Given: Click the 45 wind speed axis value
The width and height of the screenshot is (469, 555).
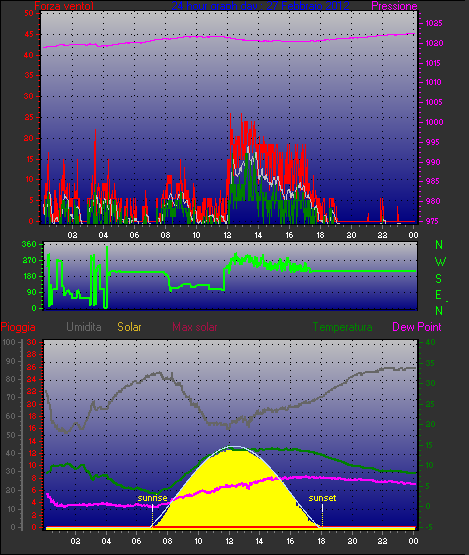Looking at the screenshot, I should pos(29,34).
